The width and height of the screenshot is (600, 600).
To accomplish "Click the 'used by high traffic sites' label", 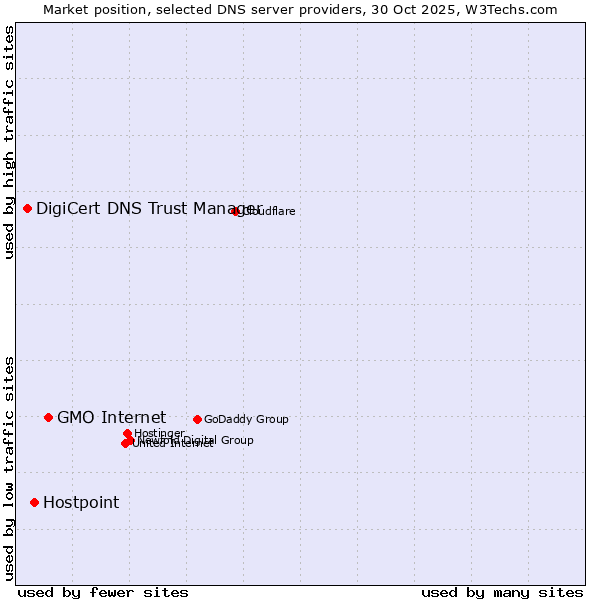I will (x=9, y=142).
